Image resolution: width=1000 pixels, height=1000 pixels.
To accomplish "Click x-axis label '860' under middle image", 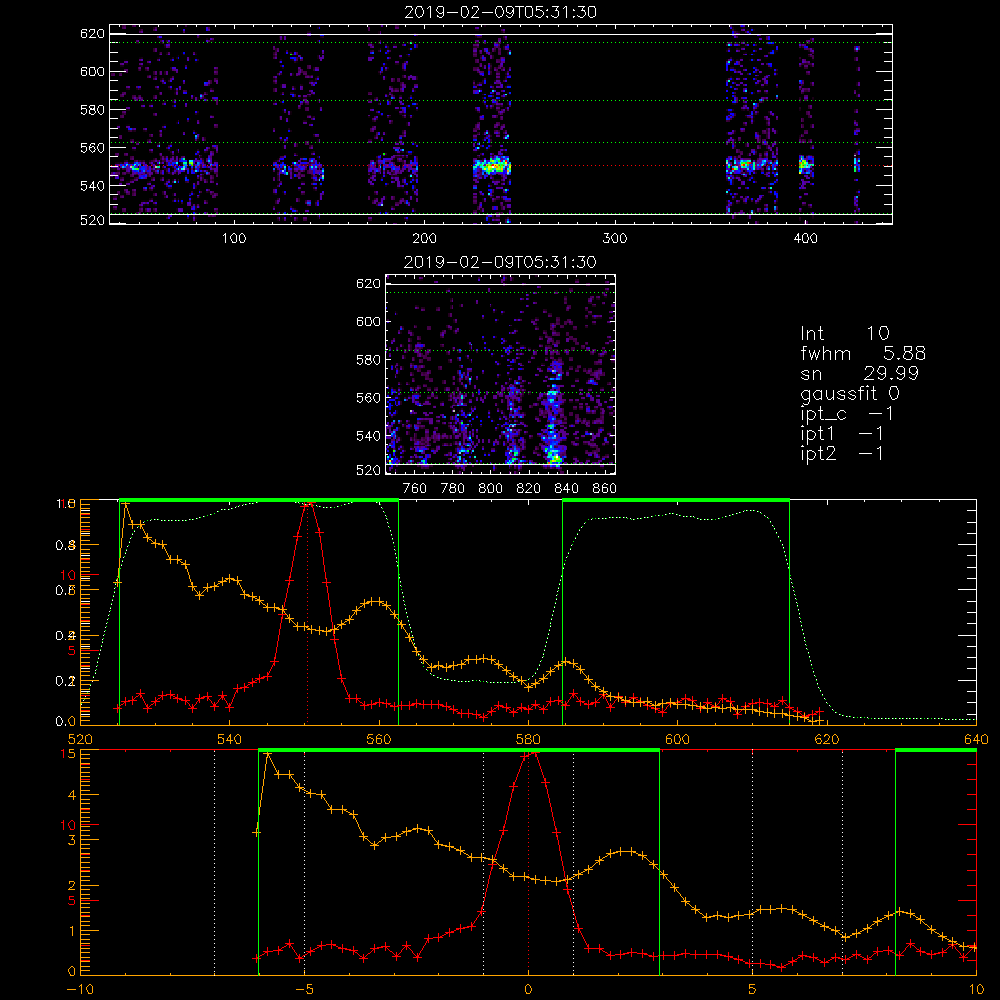I will 605,489.
